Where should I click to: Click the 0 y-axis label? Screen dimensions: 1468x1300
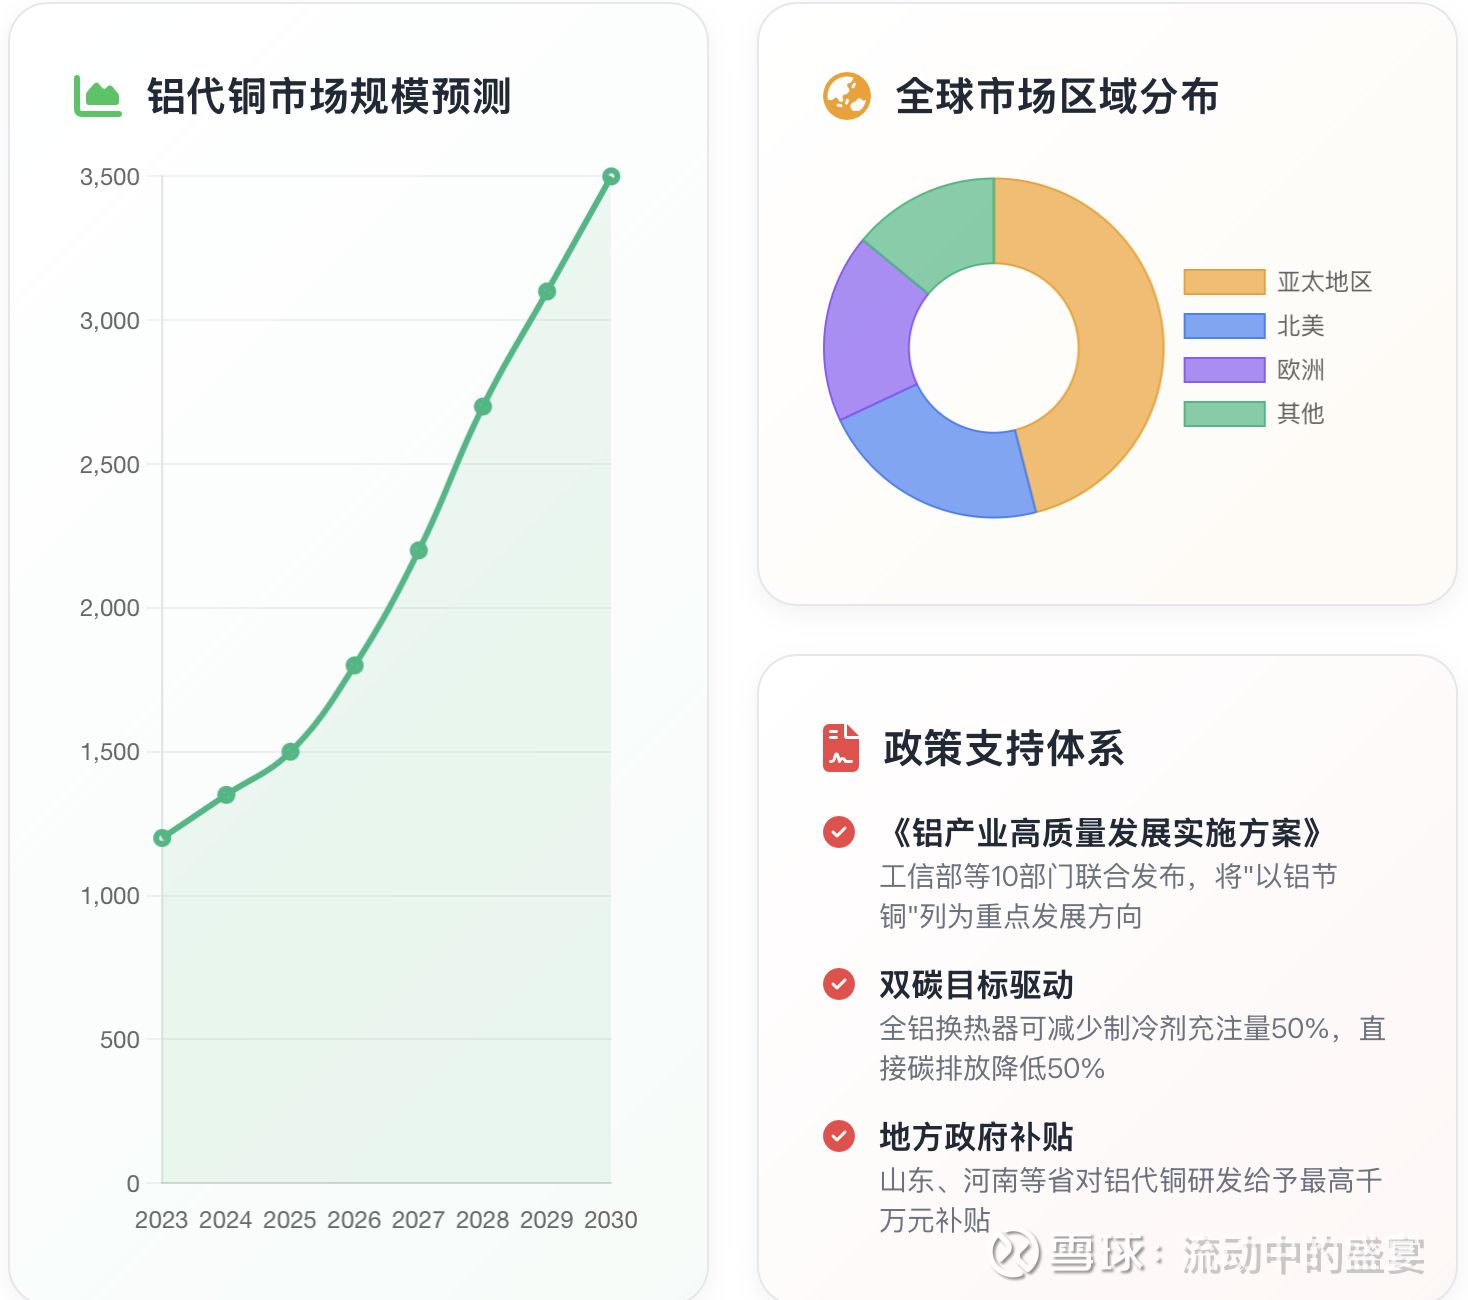pyautogui.click(x=133, y=1184)
